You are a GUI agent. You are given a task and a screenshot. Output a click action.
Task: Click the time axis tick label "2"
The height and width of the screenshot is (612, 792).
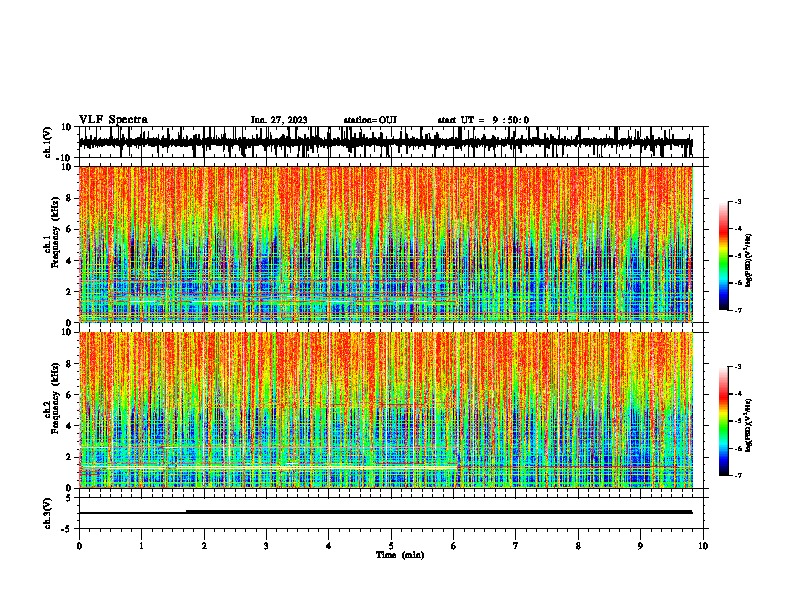pos(204,546)
